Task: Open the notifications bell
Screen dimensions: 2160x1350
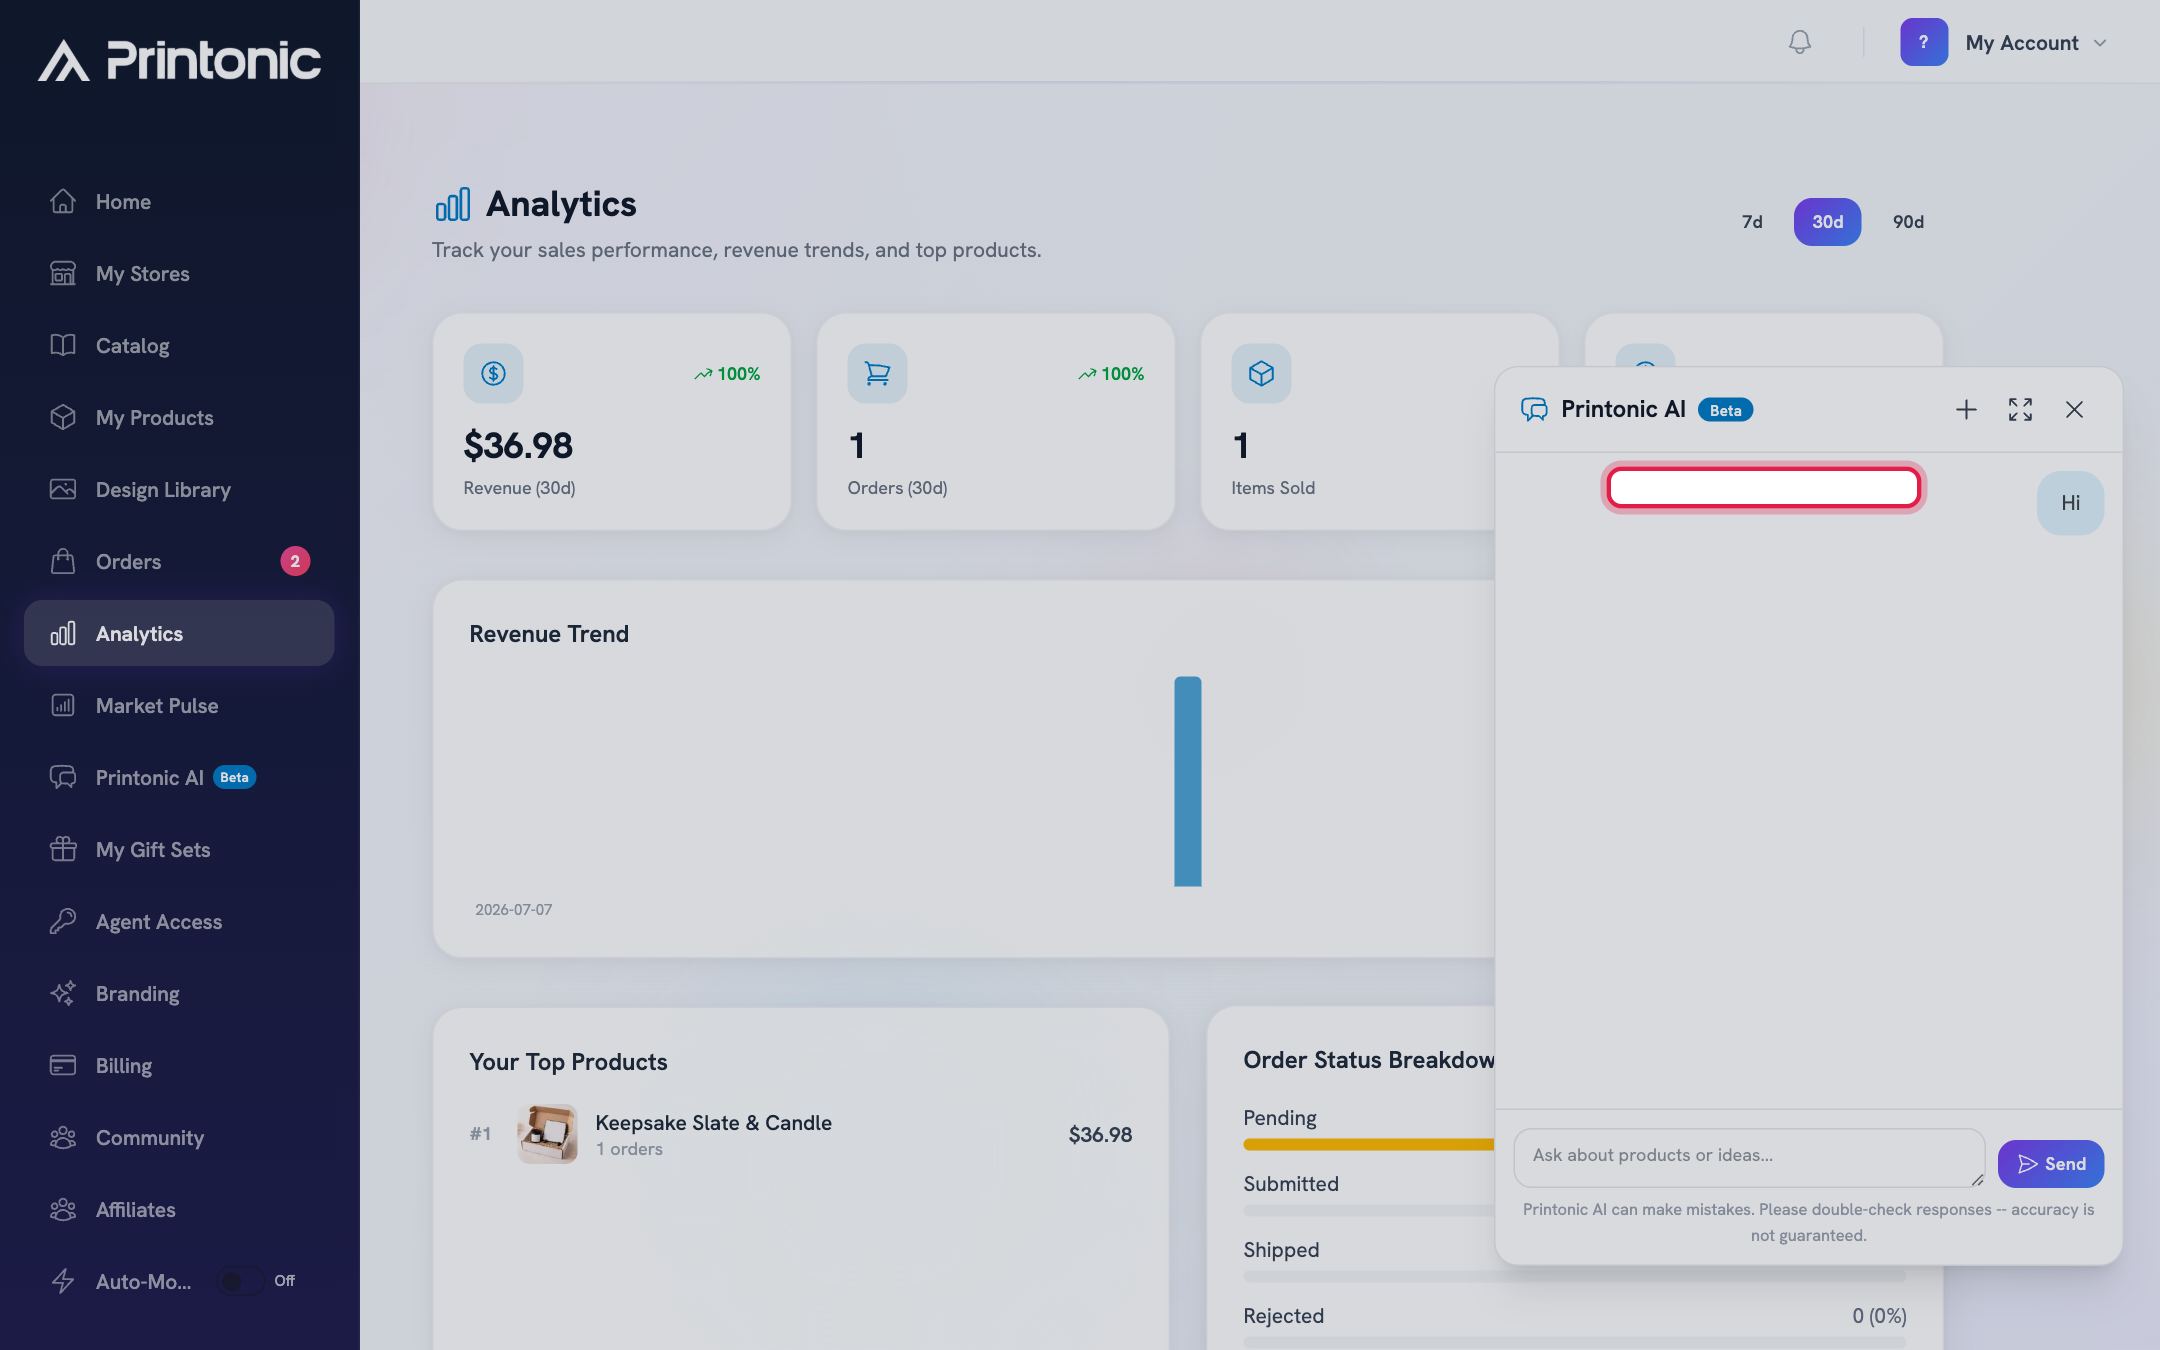Action: tap(1799, 42)
